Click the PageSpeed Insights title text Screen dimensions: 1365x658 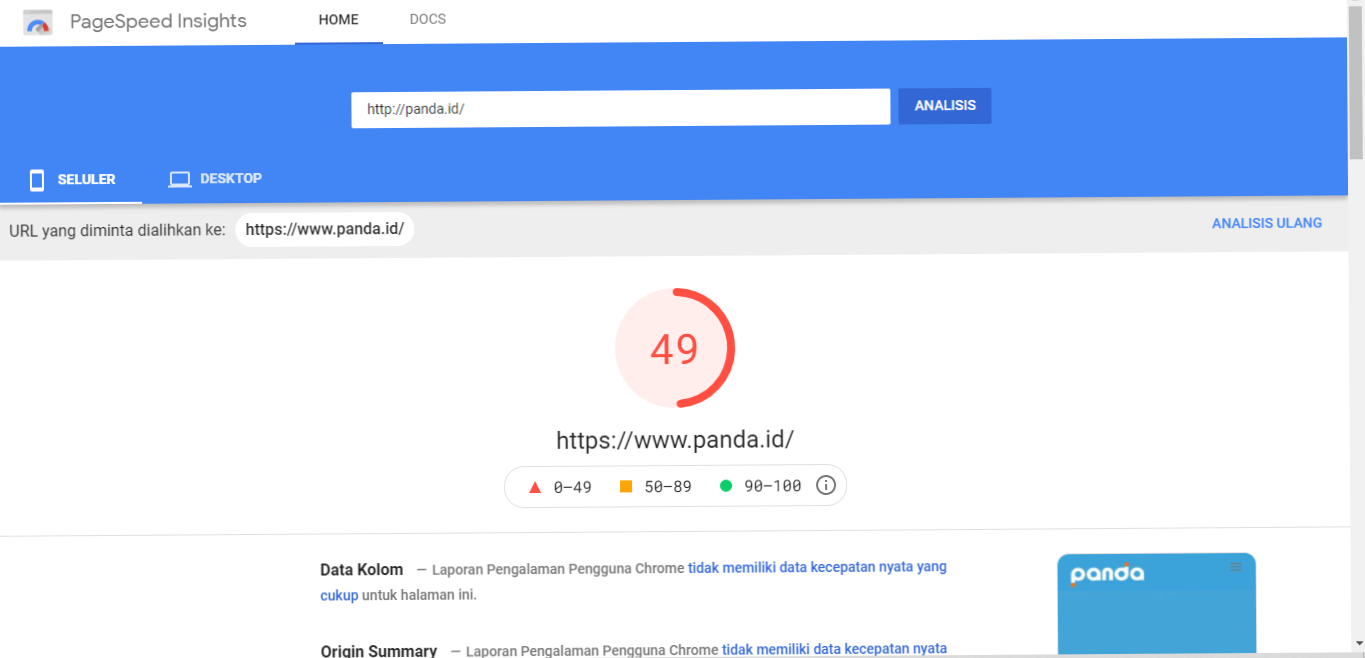click(158, 21)
